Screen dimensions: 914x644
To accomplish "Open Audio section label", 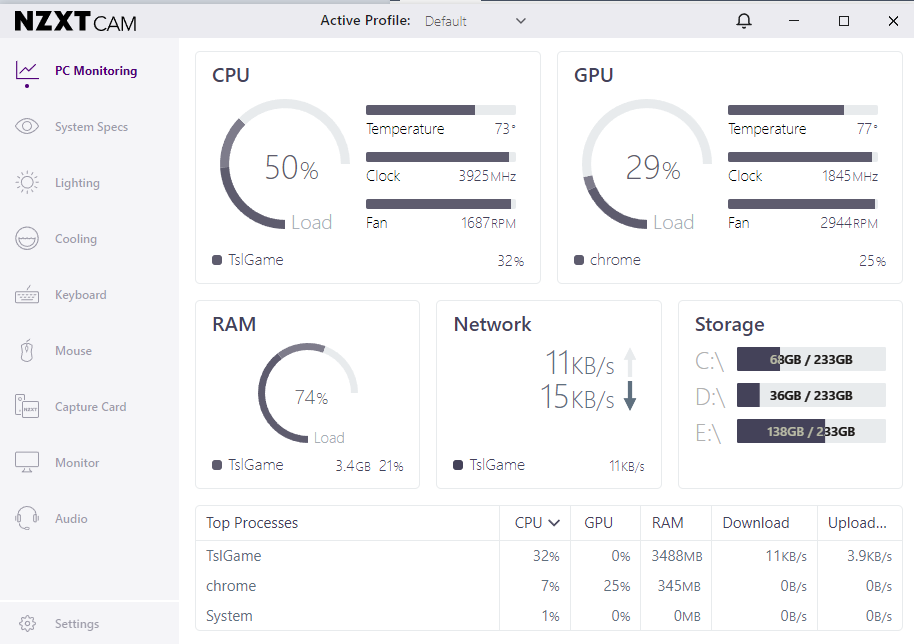I will [71, 519].
